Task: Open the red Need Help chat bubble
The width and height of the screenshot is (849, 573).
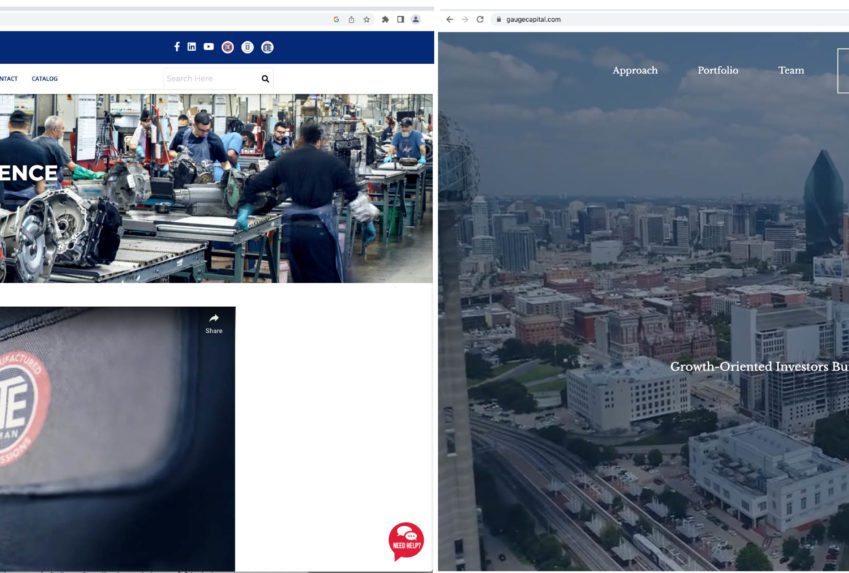Action: pos(406,540)
